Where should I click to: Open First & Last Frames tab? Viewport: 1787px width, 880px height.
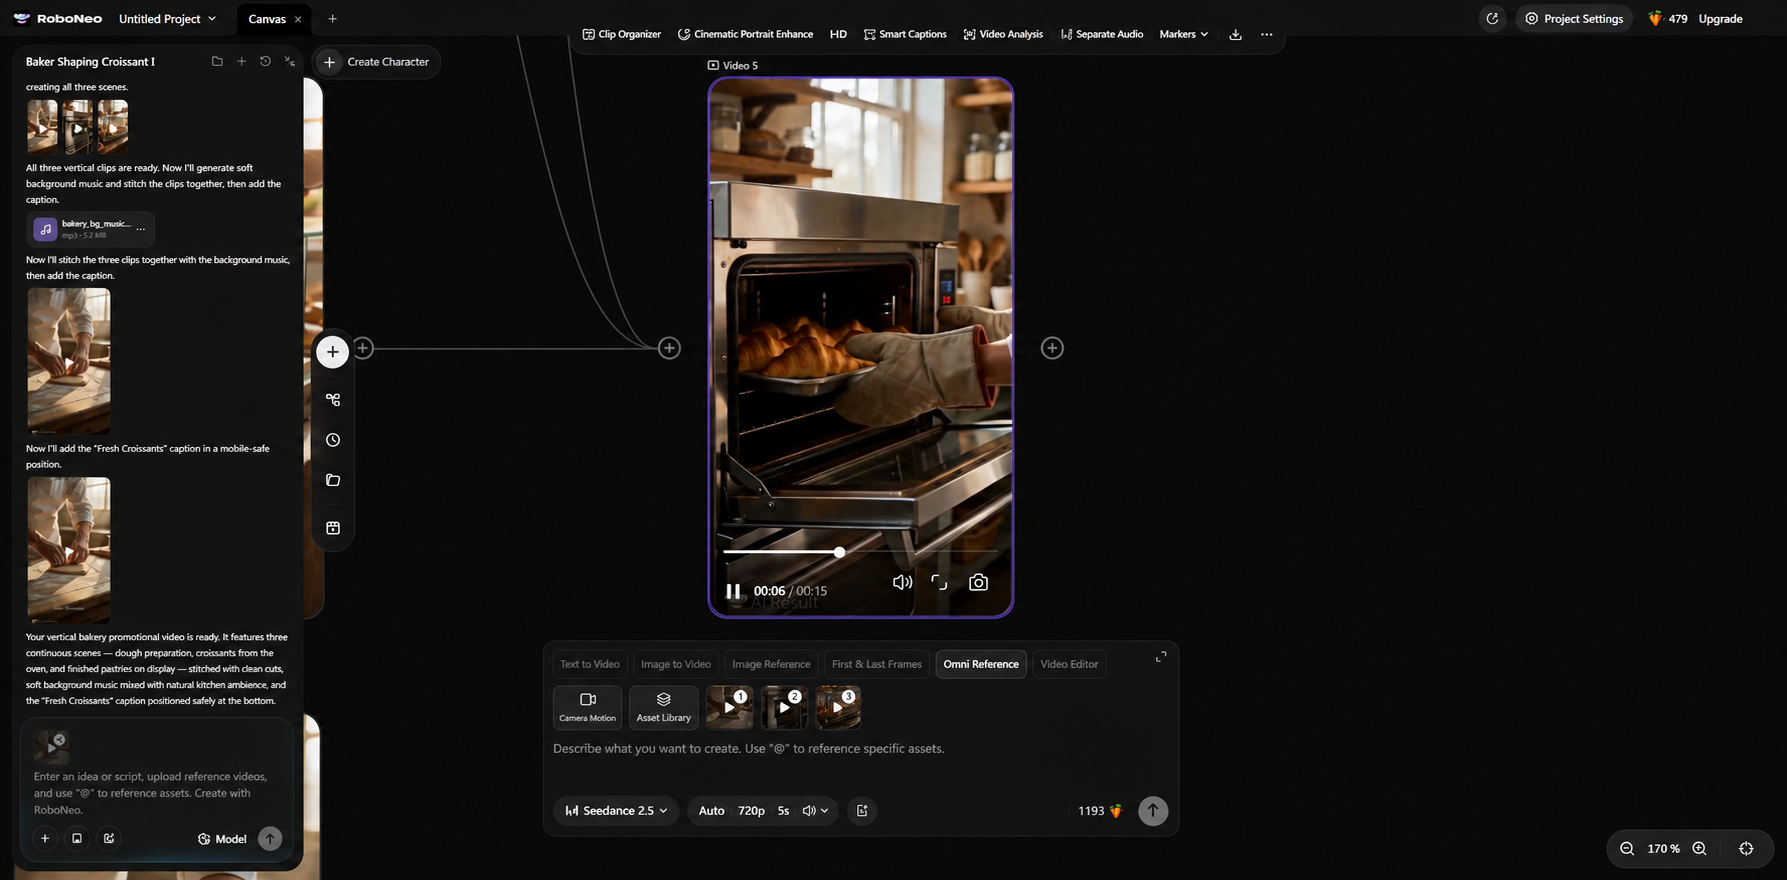click(x=877, y=664)
